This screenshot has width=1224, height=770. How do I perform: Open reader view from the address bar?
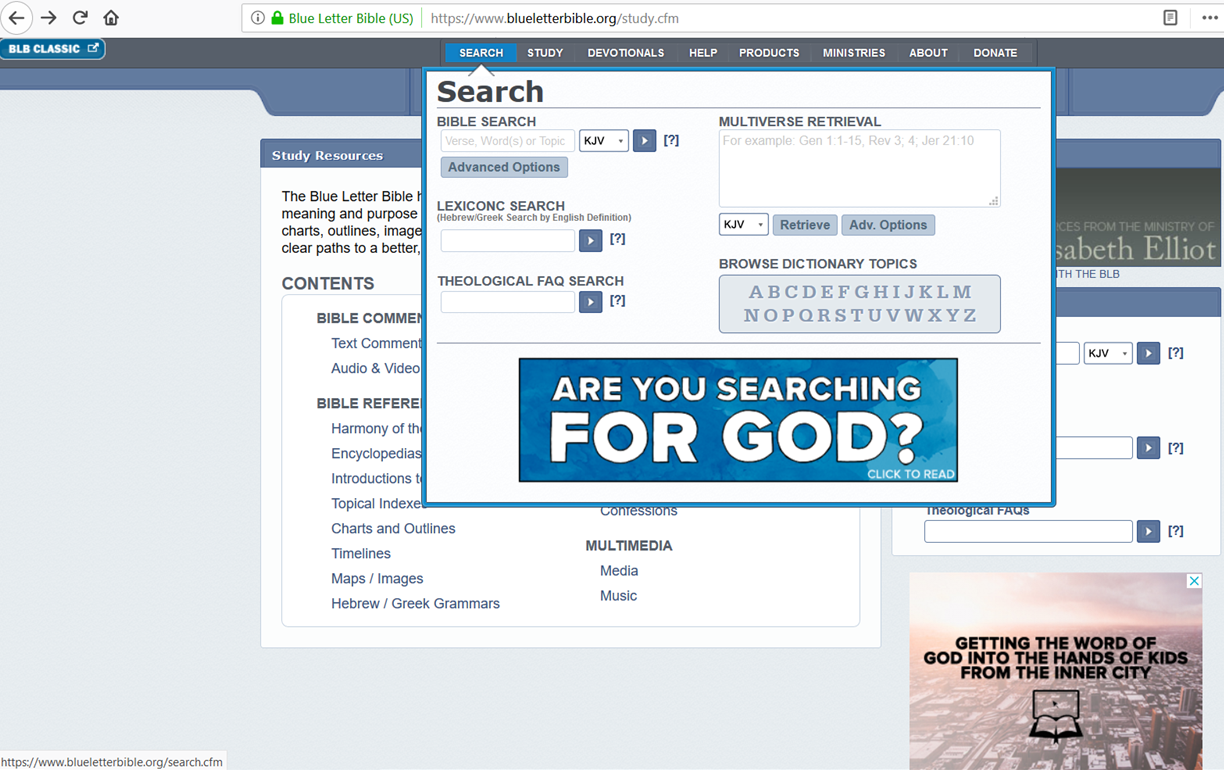coord(1170,18)
